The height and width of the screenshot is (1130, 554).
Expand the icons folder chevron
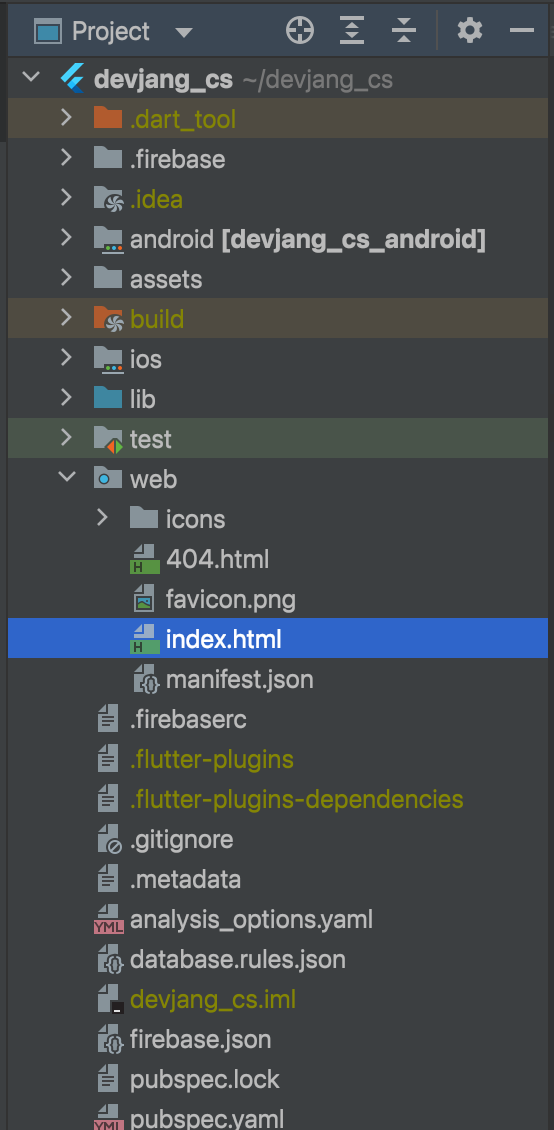[102, 517]
